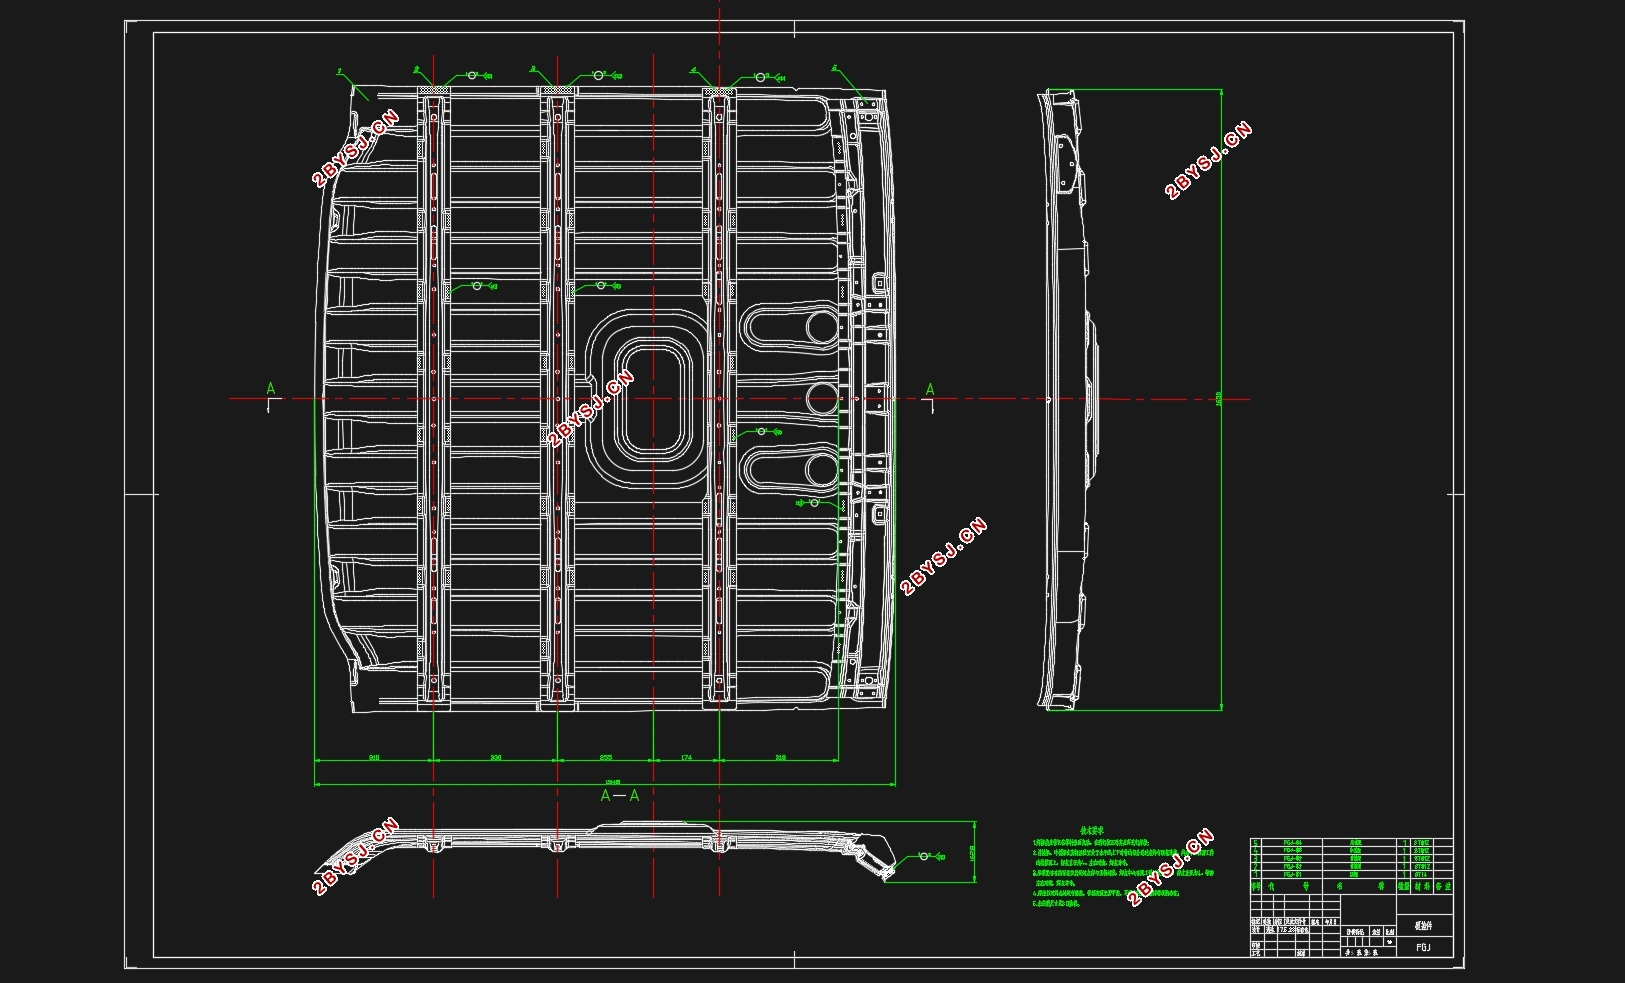Select the 174 dimension value
This screenshot has height=983, width=1625.
point(686,758)
